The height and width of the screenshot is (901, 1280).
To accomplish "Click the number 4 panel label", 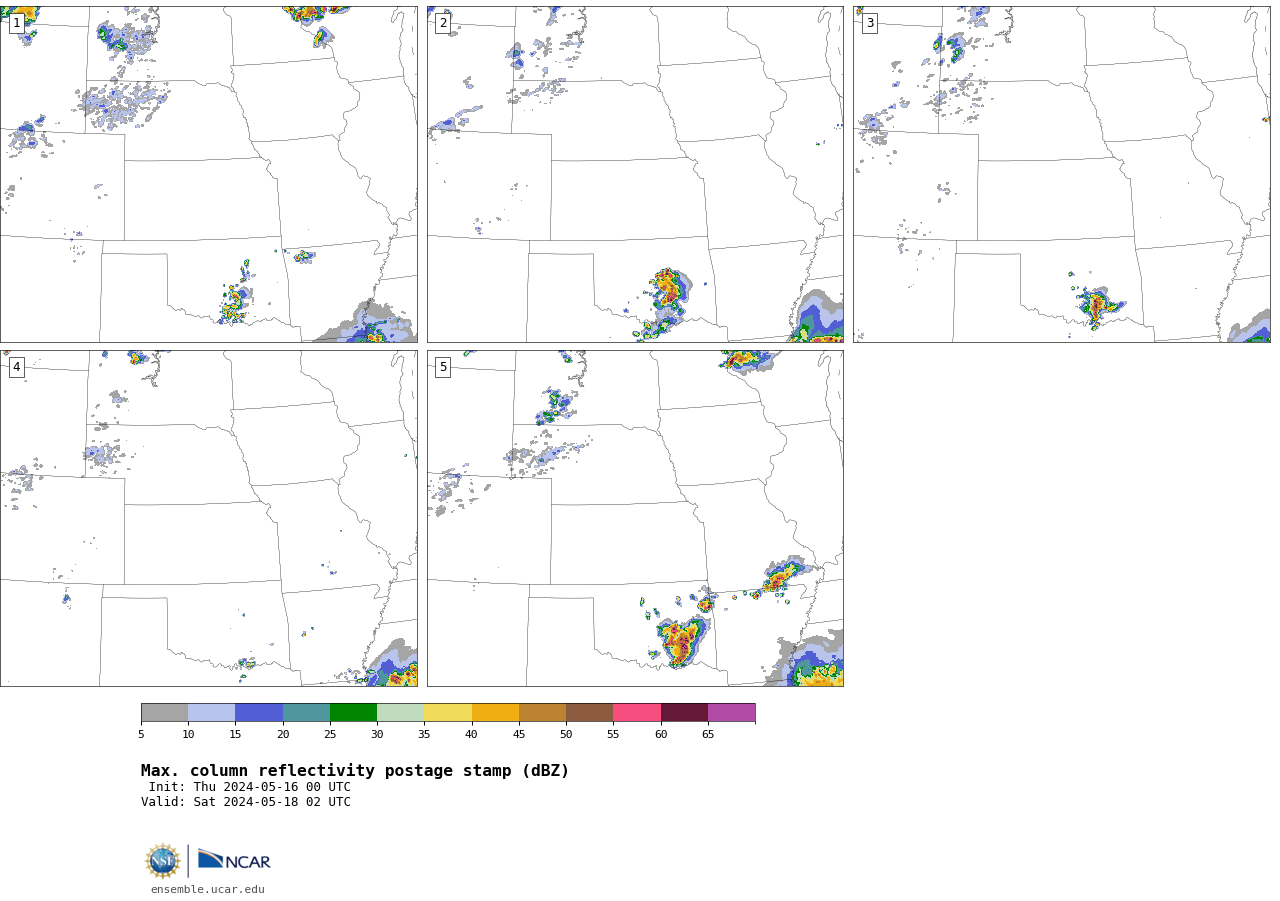I will [17, 367].
